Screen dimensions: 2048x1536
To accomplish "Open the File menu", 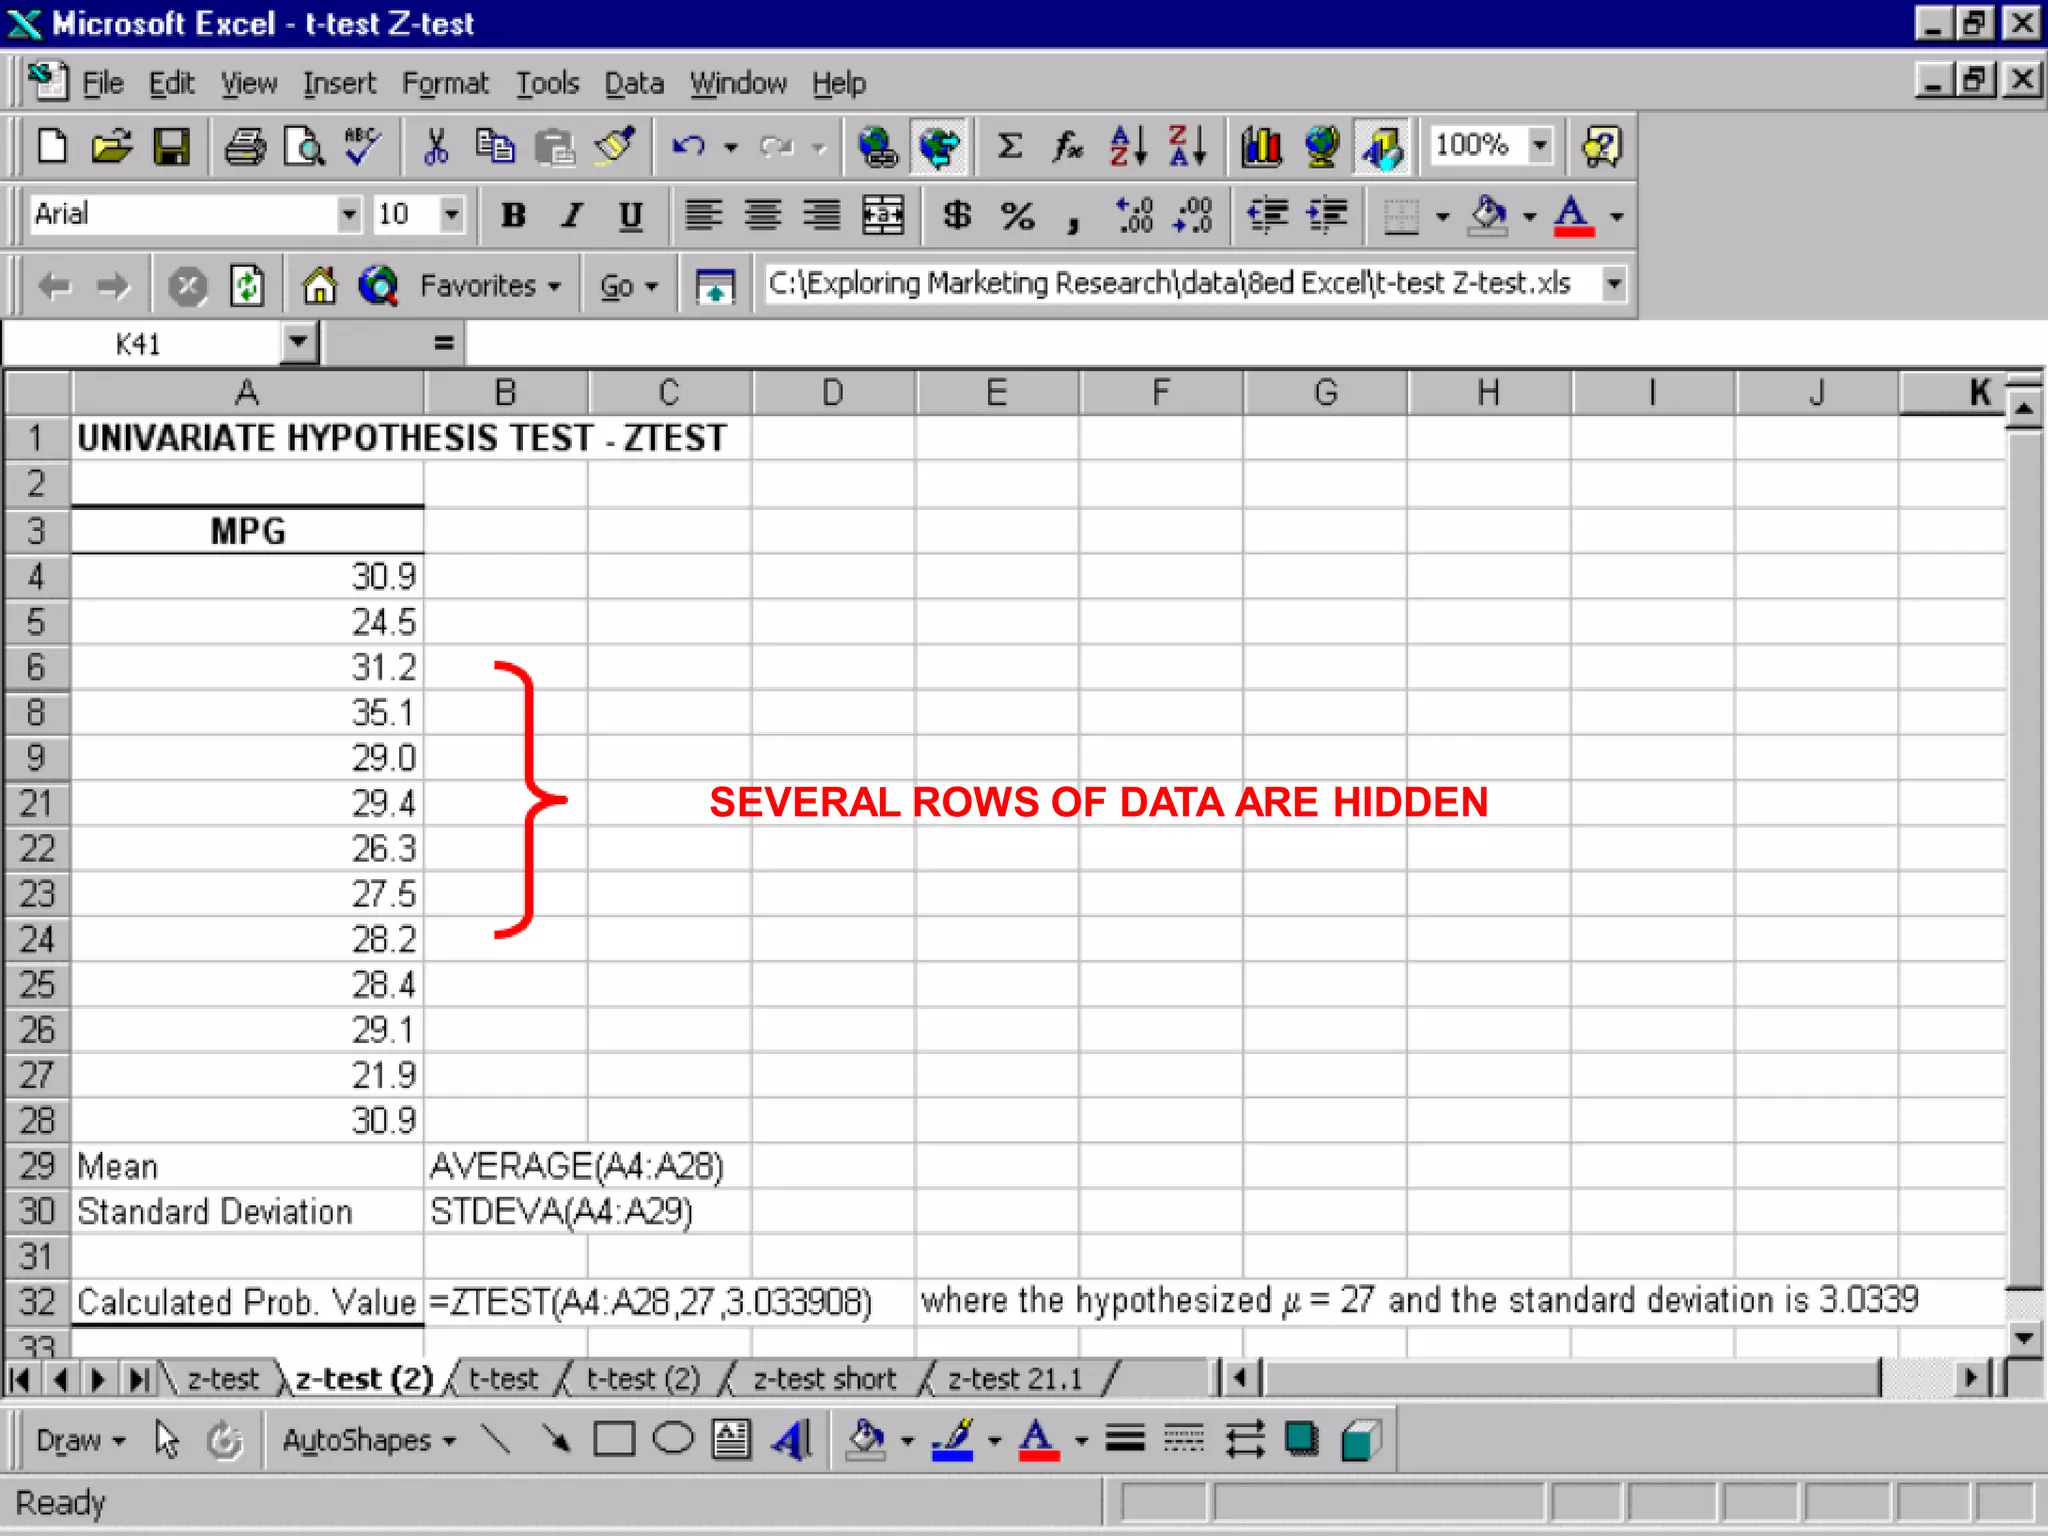I will 102,83.
